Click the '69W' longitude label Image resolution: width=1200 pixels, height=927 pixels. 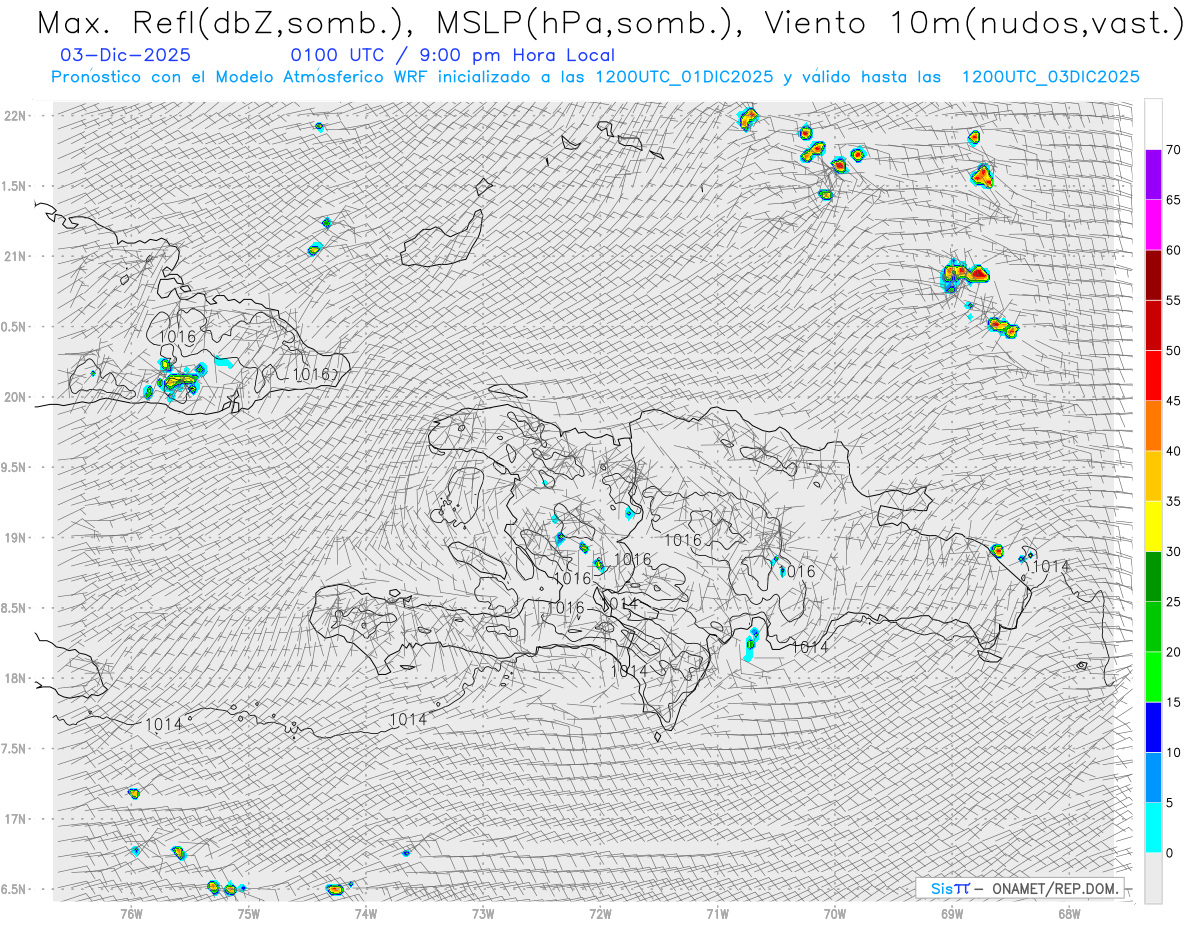[x=952, y=912]
